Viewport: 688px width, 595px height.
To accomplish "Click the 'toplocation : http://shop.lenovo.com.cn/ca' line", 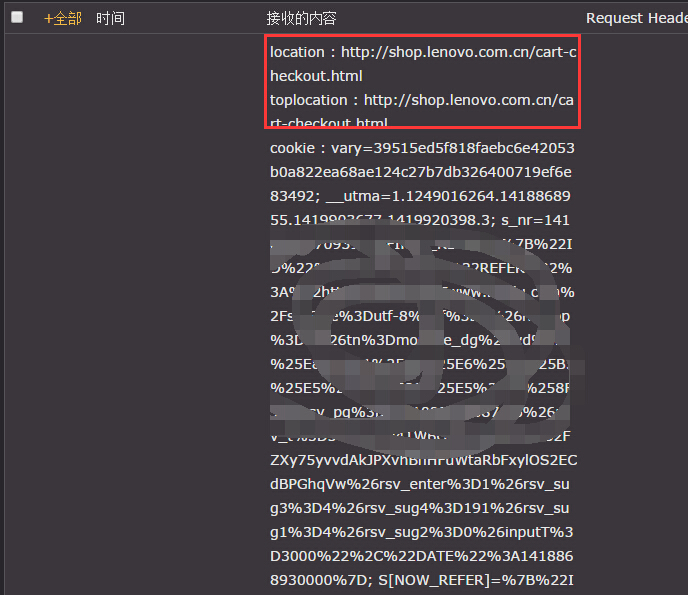I will pyautogui.click(x=422, y=100).
